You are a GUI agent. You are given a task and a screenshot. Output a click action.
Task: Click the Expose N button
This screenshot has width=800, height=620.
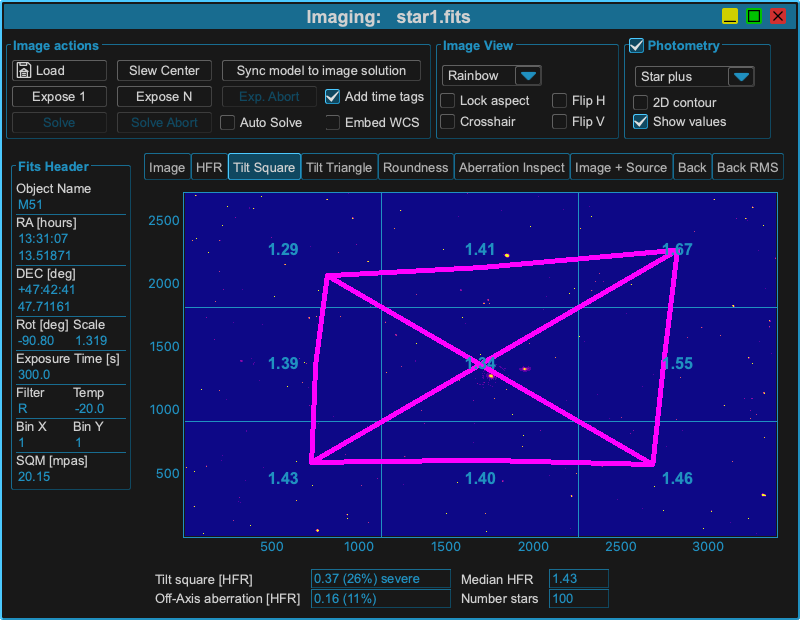coord(164,96)
